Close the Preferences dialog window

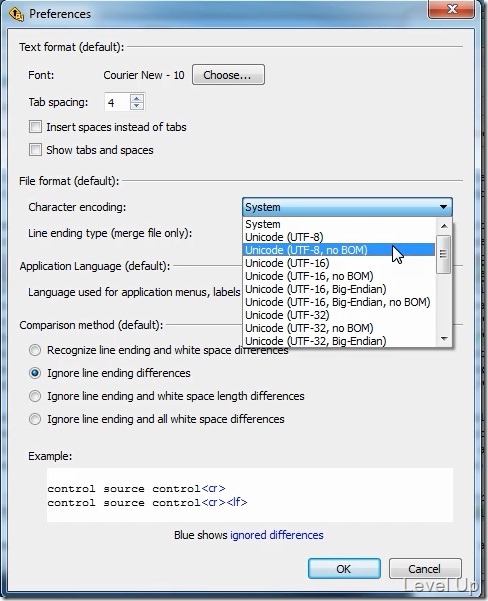click(452, 9)
